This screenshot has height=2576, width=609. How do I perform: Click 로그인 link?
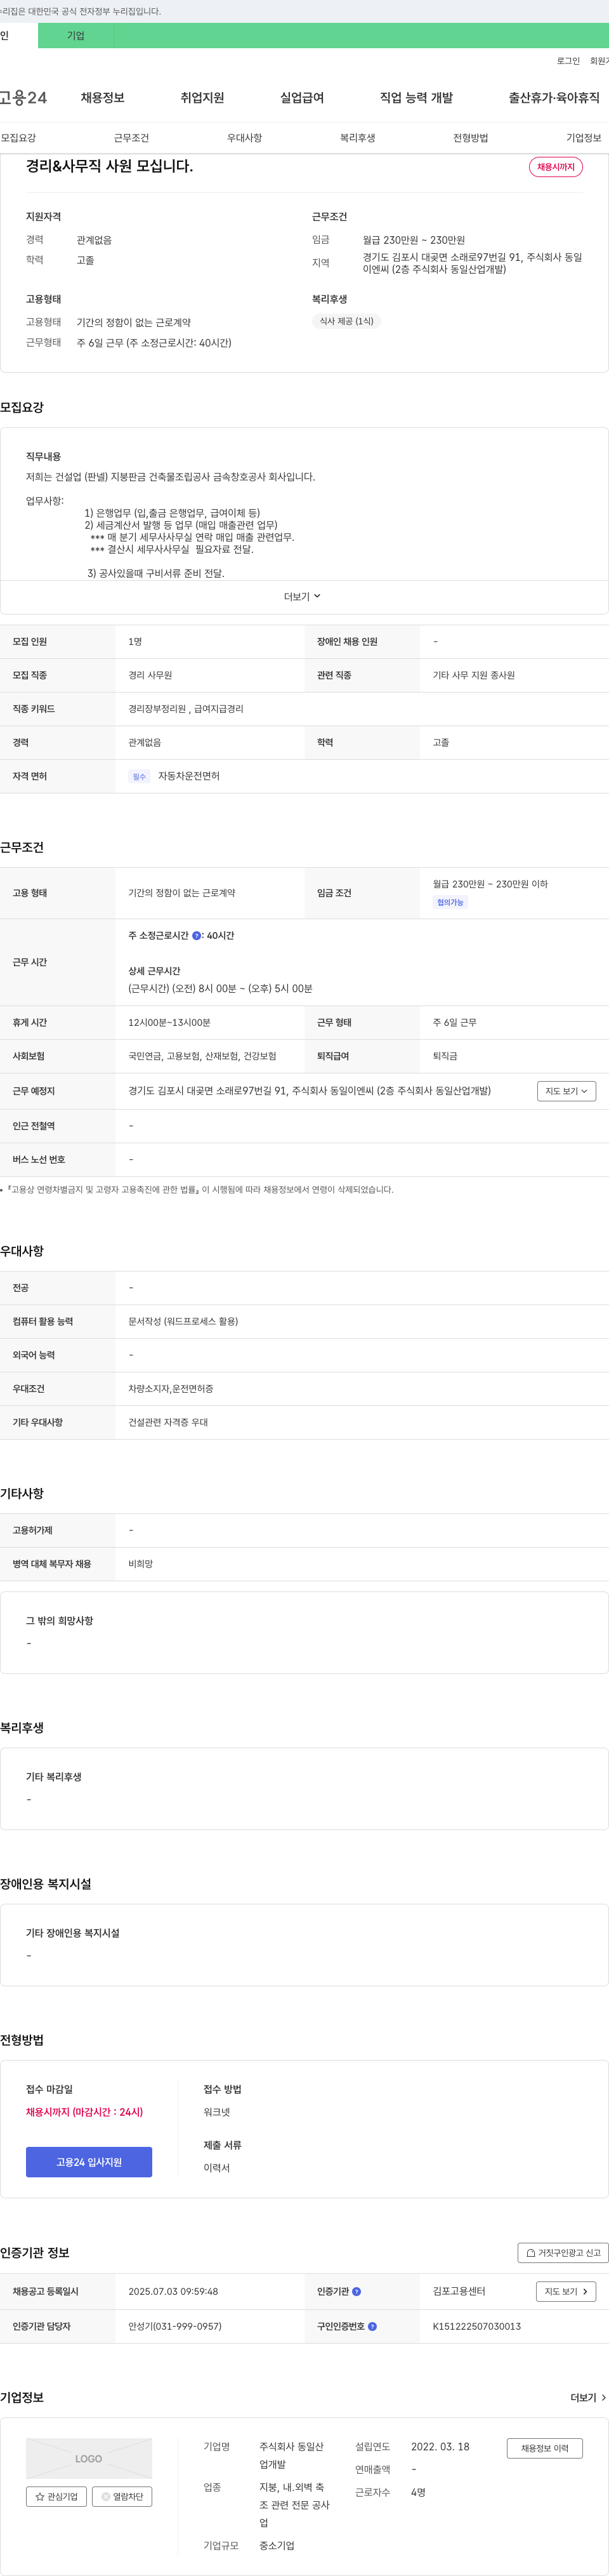[568, 61]
